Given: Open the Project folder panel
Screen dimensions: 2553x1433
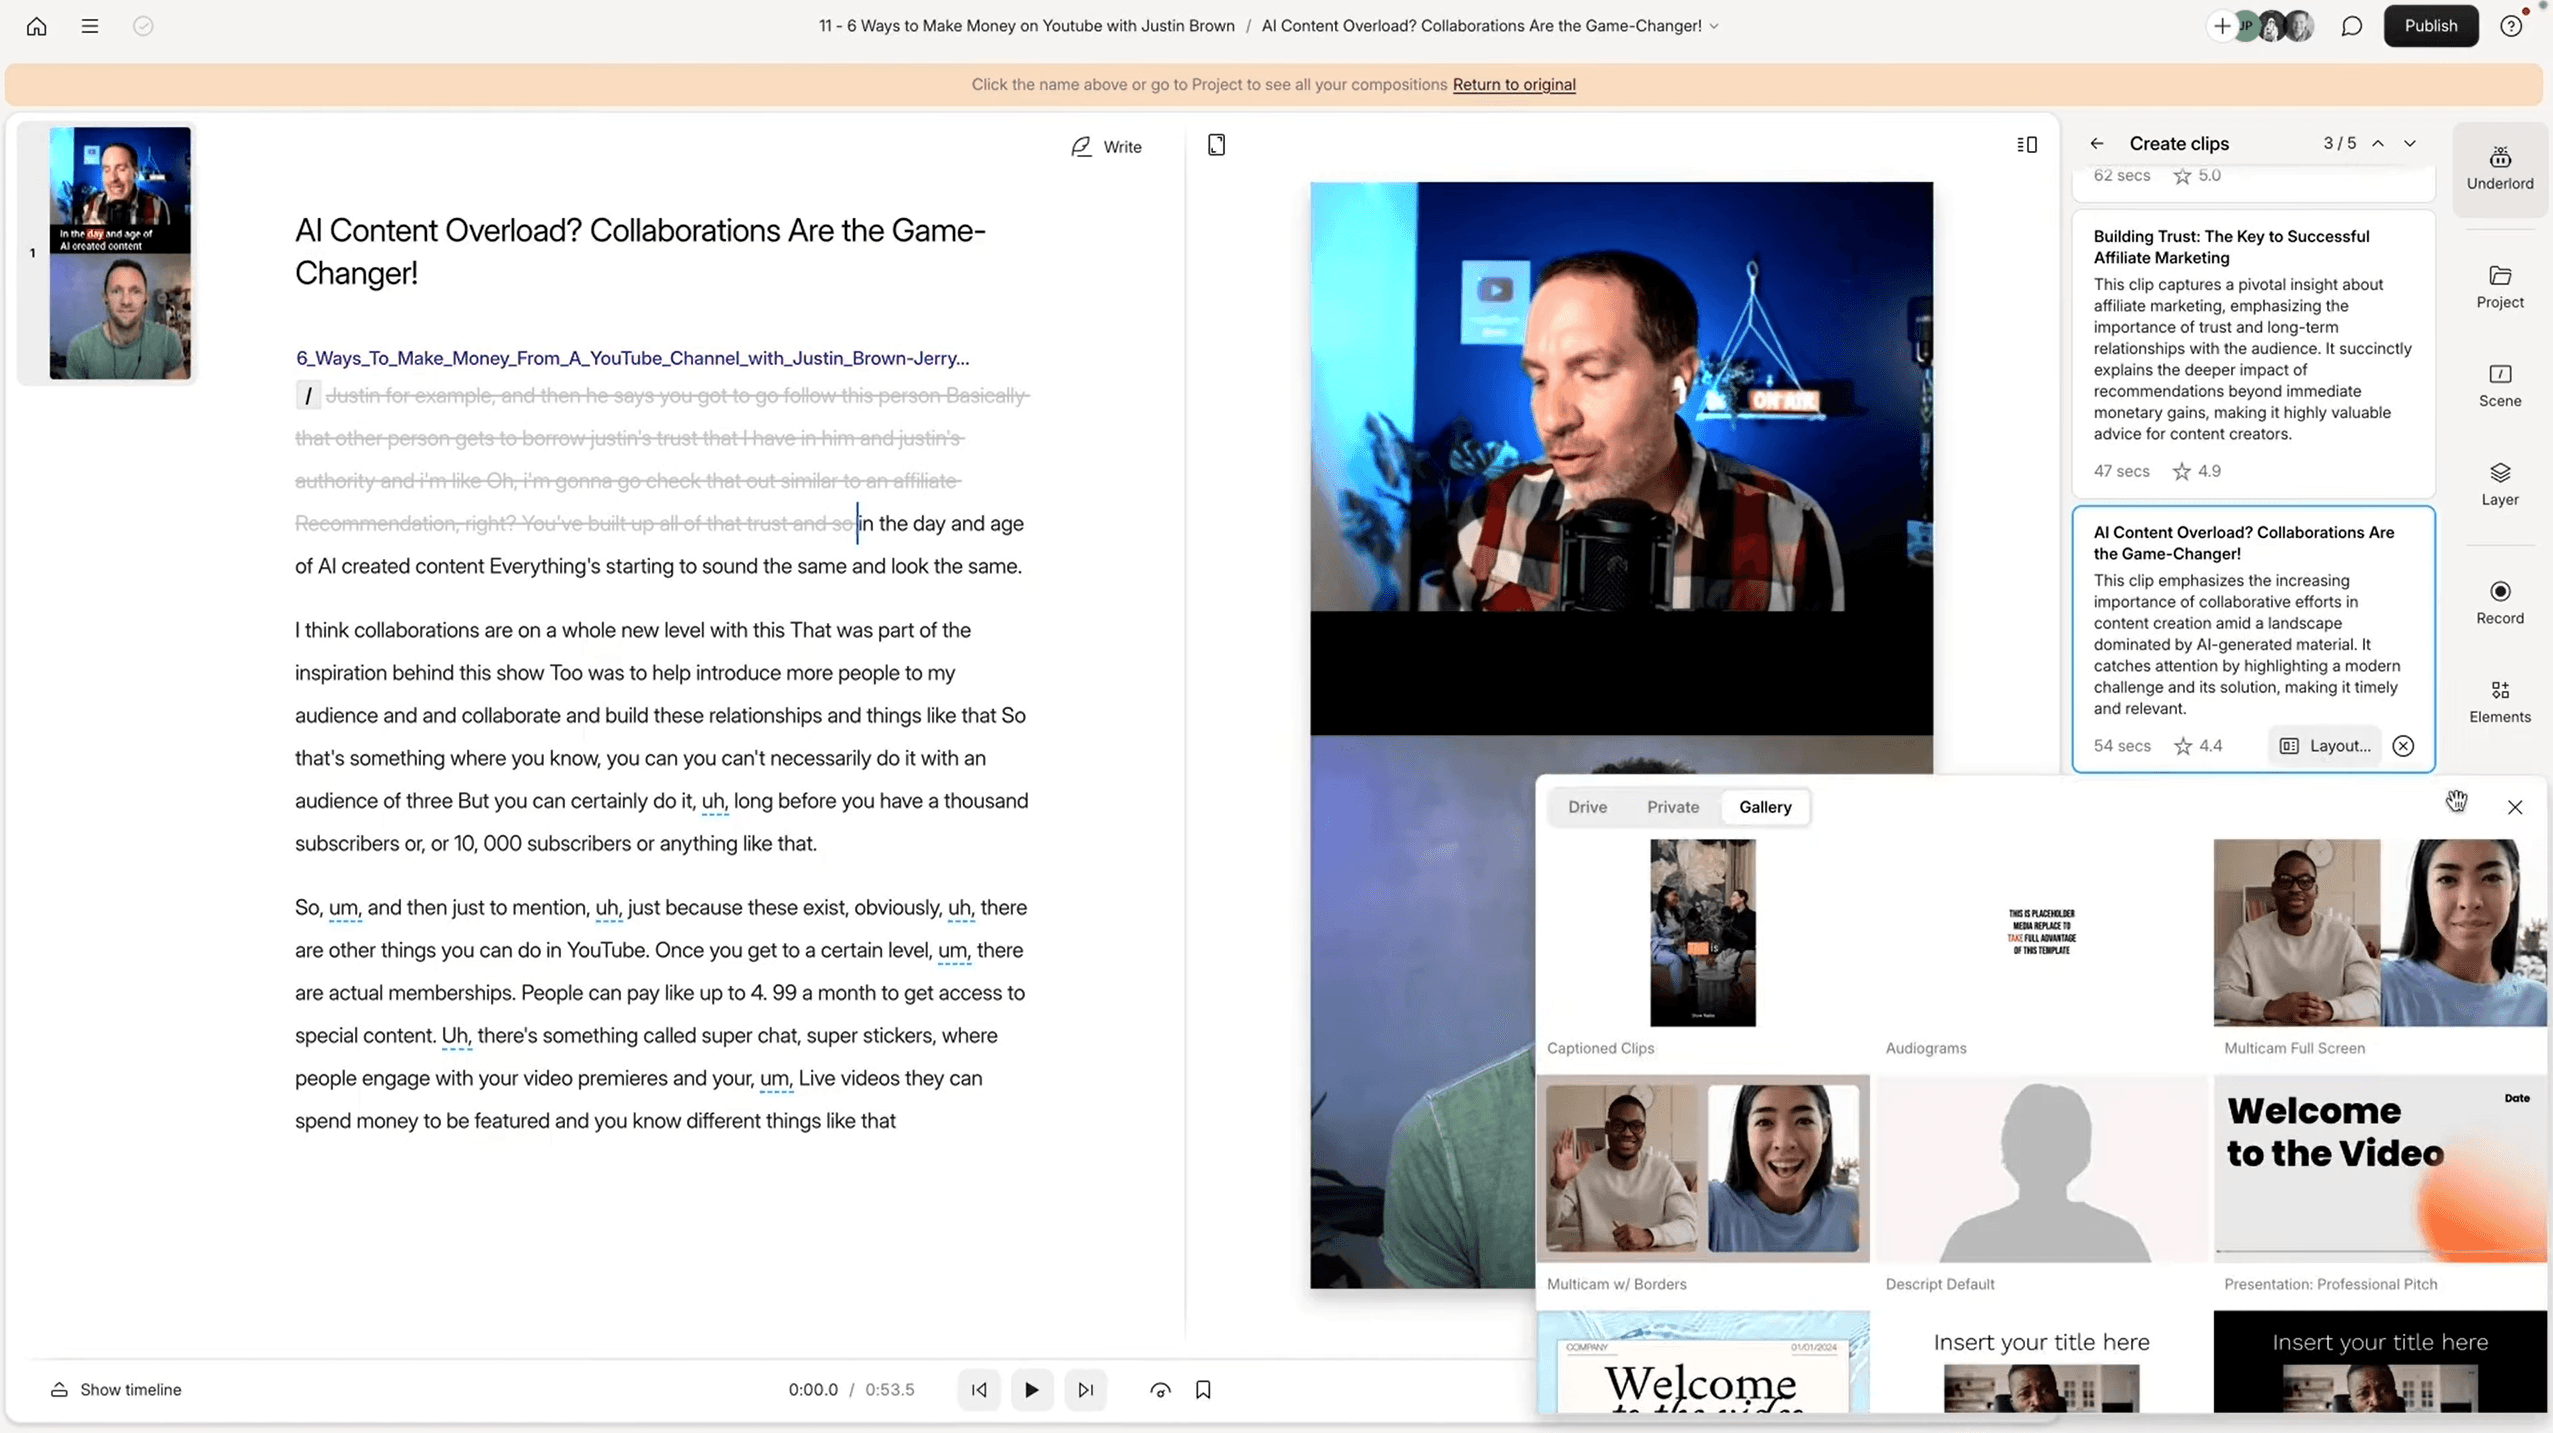Looking at the screenshot, I should coord(2499,287).
